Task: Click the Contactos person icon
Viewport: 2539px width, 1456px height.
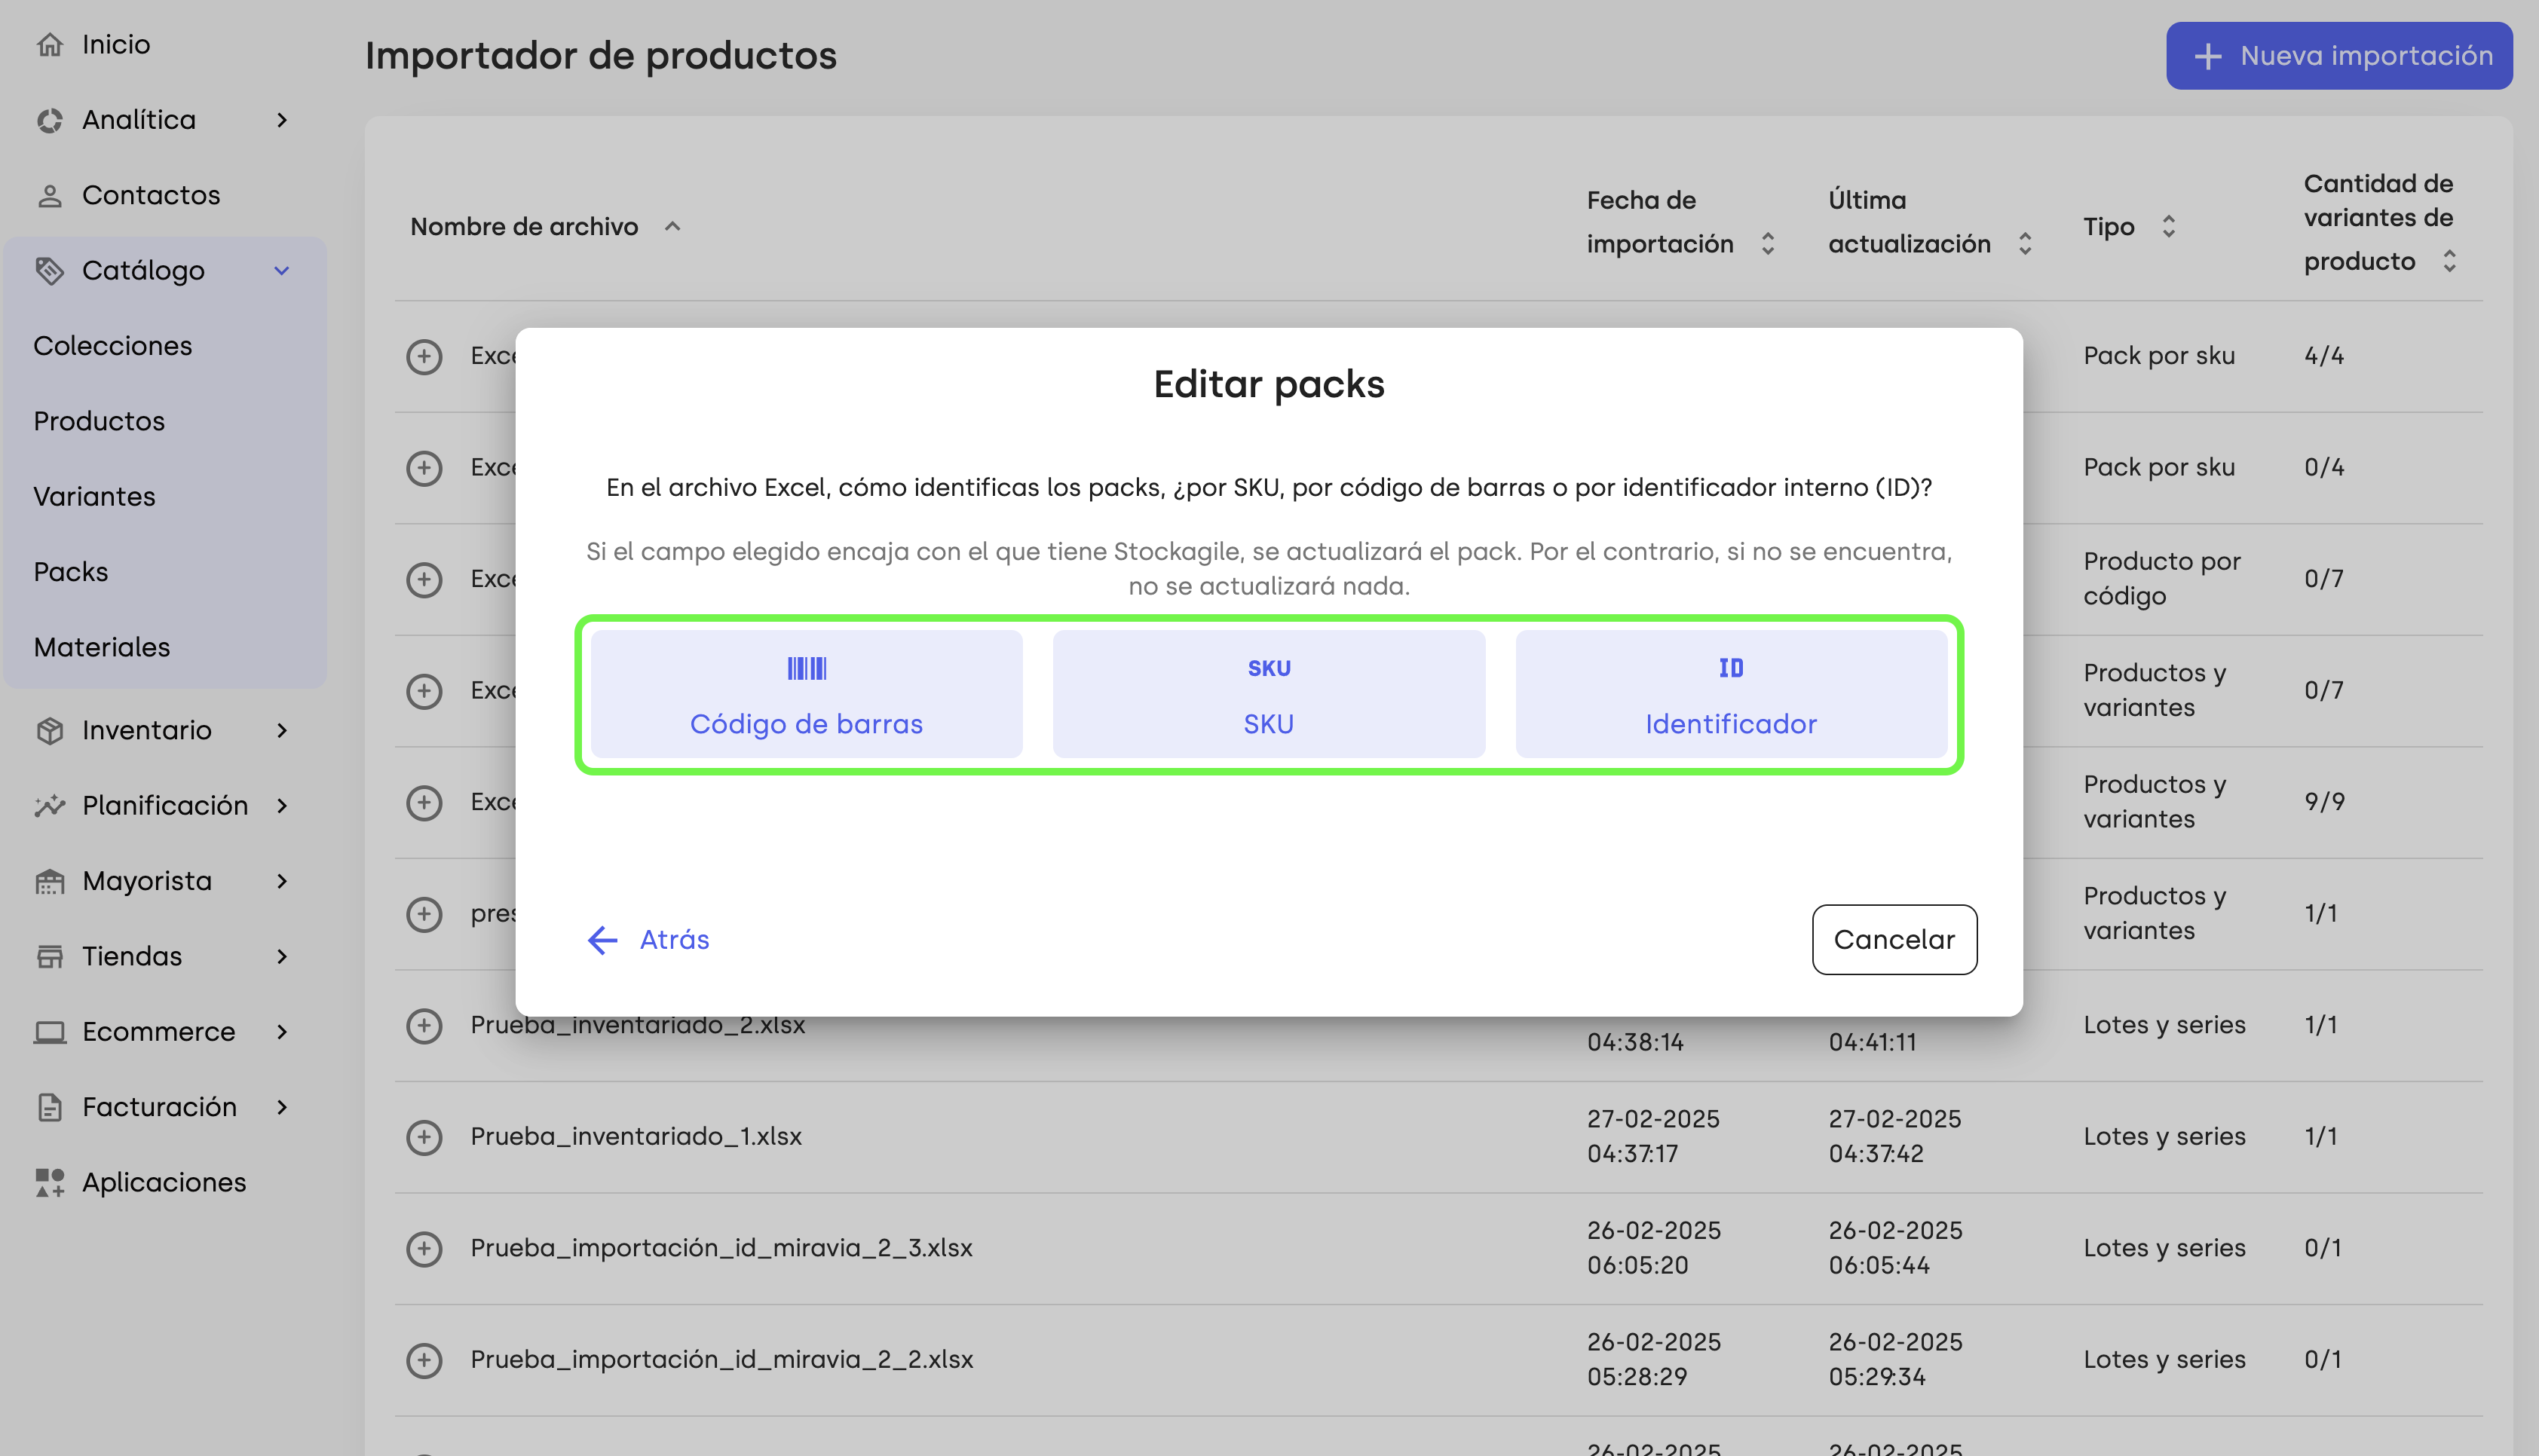Action: [49, 196]
